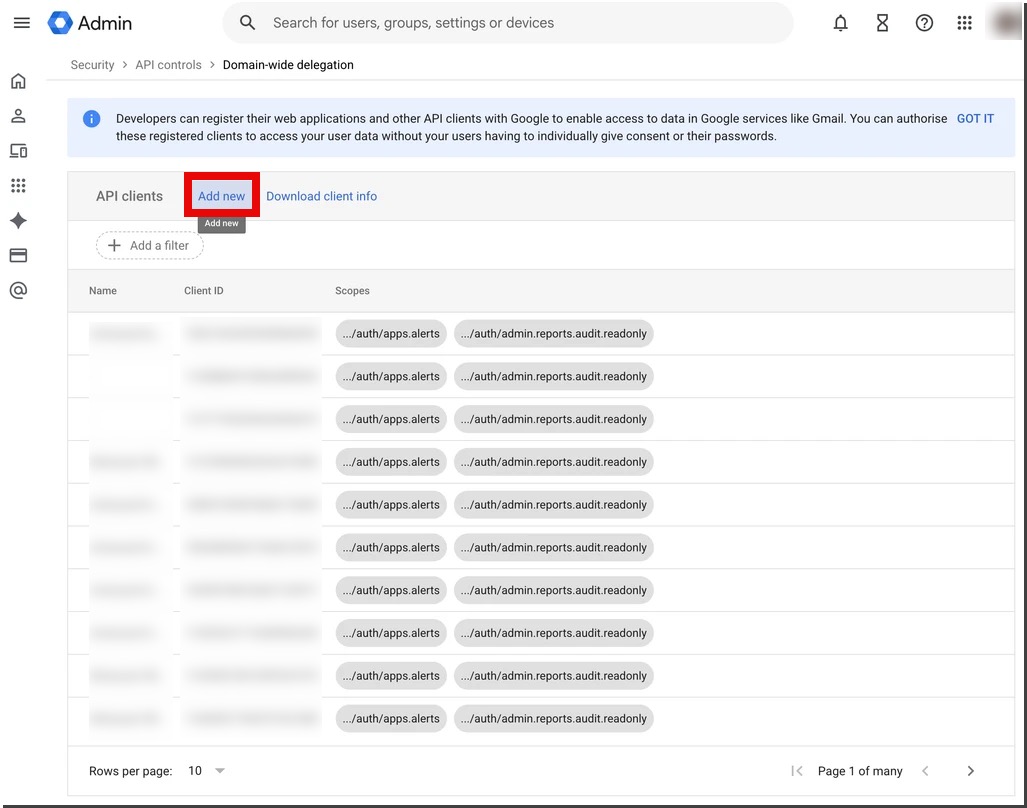Open the sparkle generative AI icon

coord(18,221)
